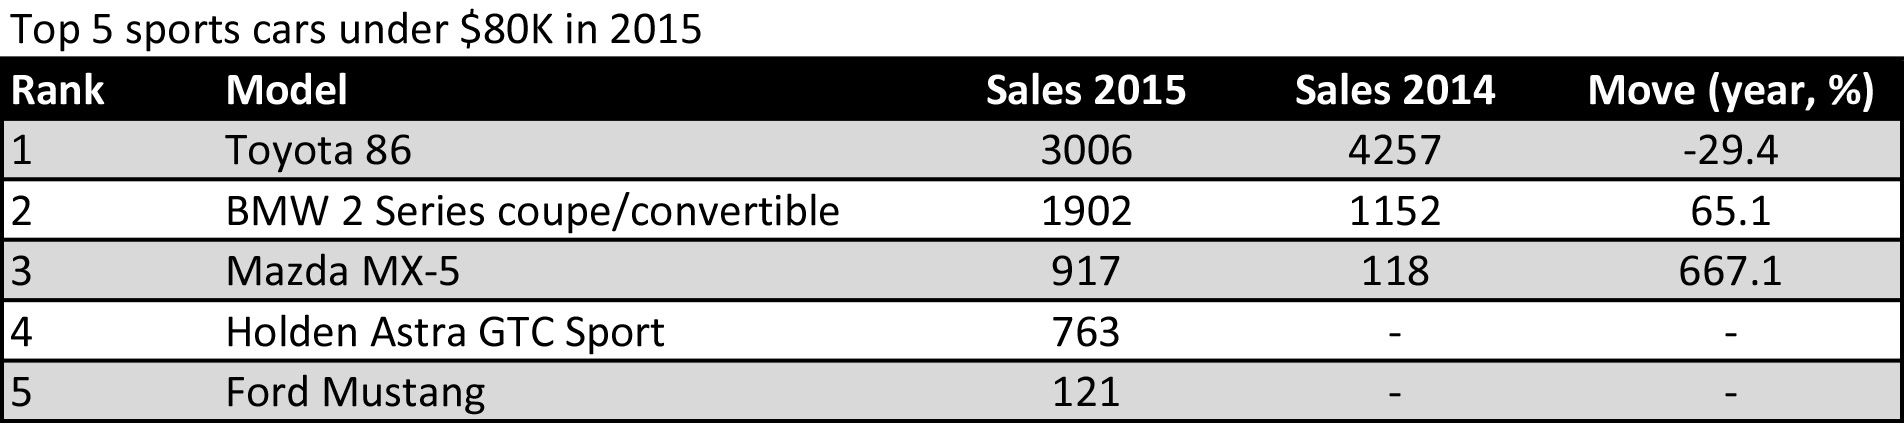Click the Holden Astra GTC Sport cell
This screenshot has height=423, width=1904.
445,332
